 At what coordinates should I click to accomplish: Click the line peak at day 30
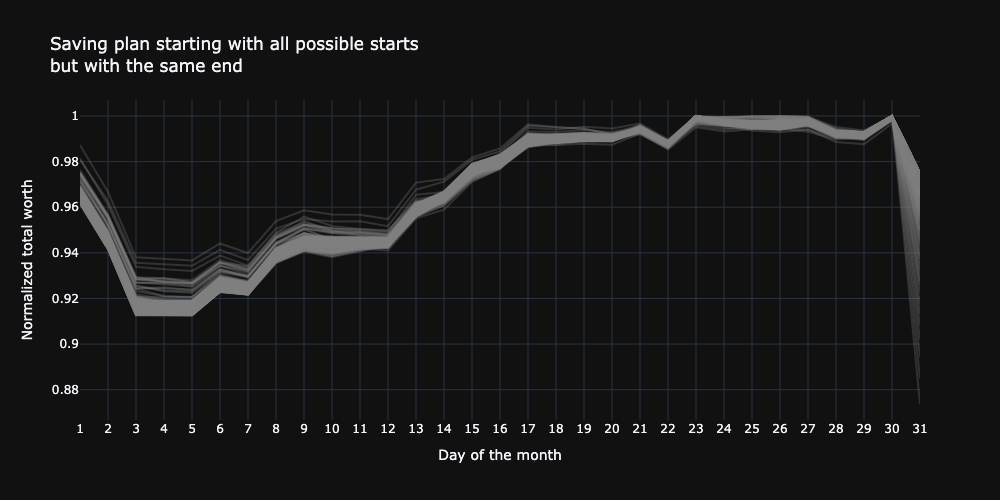point(892,116)
